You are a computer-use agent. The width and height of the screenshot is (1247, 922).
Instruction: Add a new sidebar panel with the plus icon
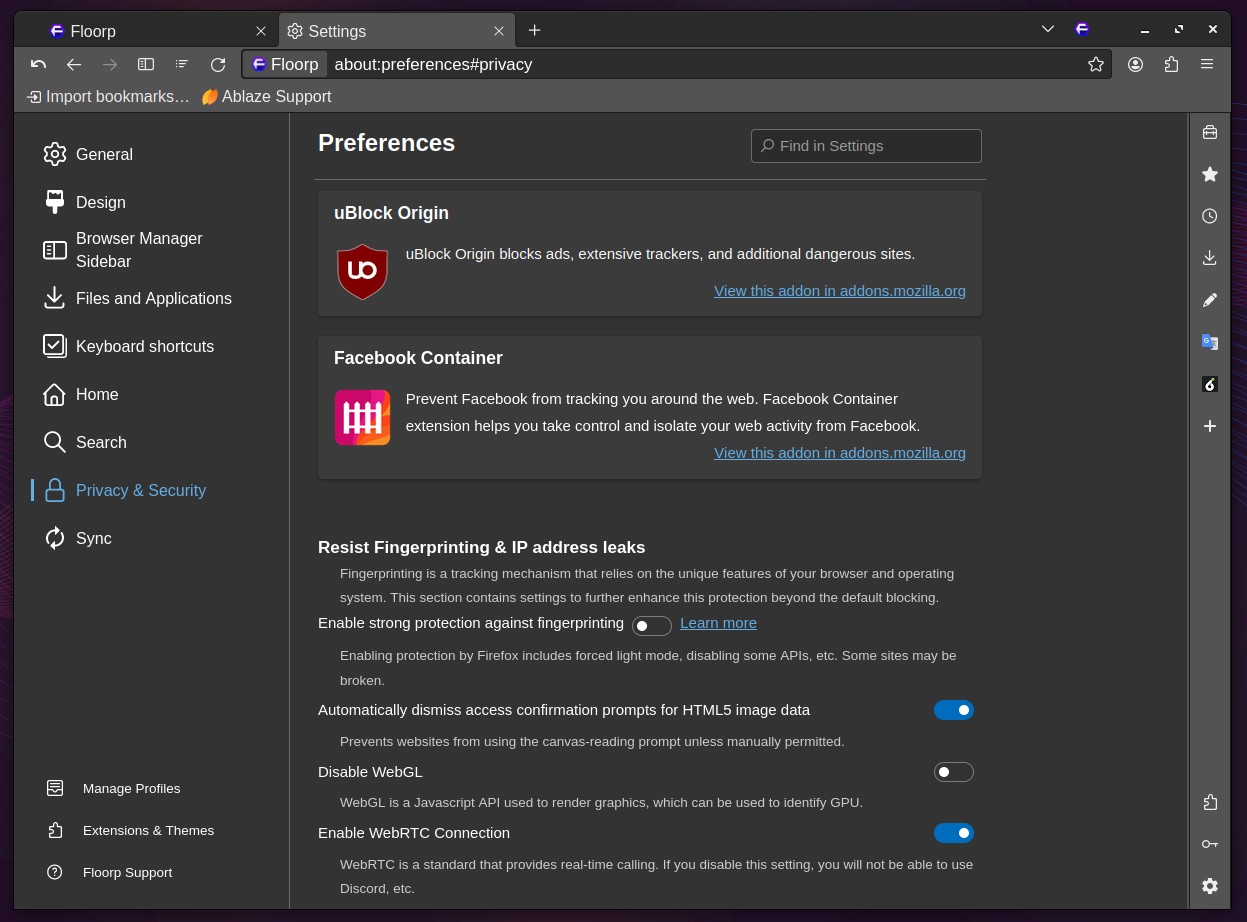pos(1209,426)
